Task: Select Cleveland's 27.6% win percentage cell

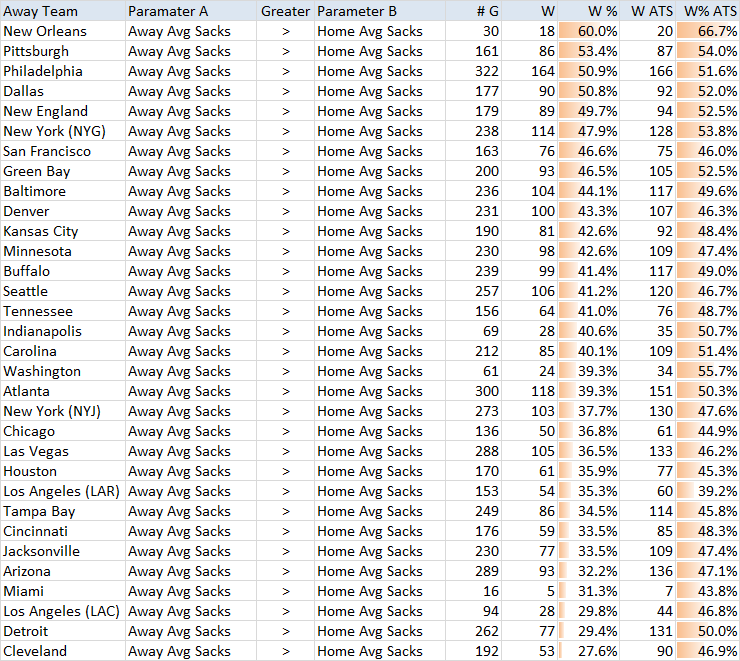Action: (589, 651)
